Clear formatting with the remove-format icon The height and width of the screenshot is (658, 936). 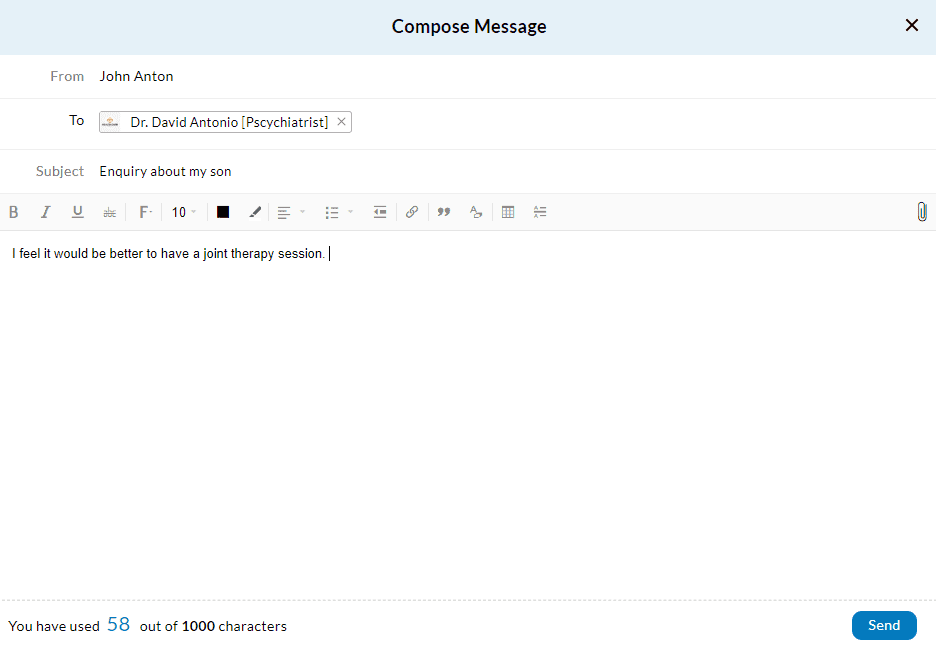tap(475, 212)
